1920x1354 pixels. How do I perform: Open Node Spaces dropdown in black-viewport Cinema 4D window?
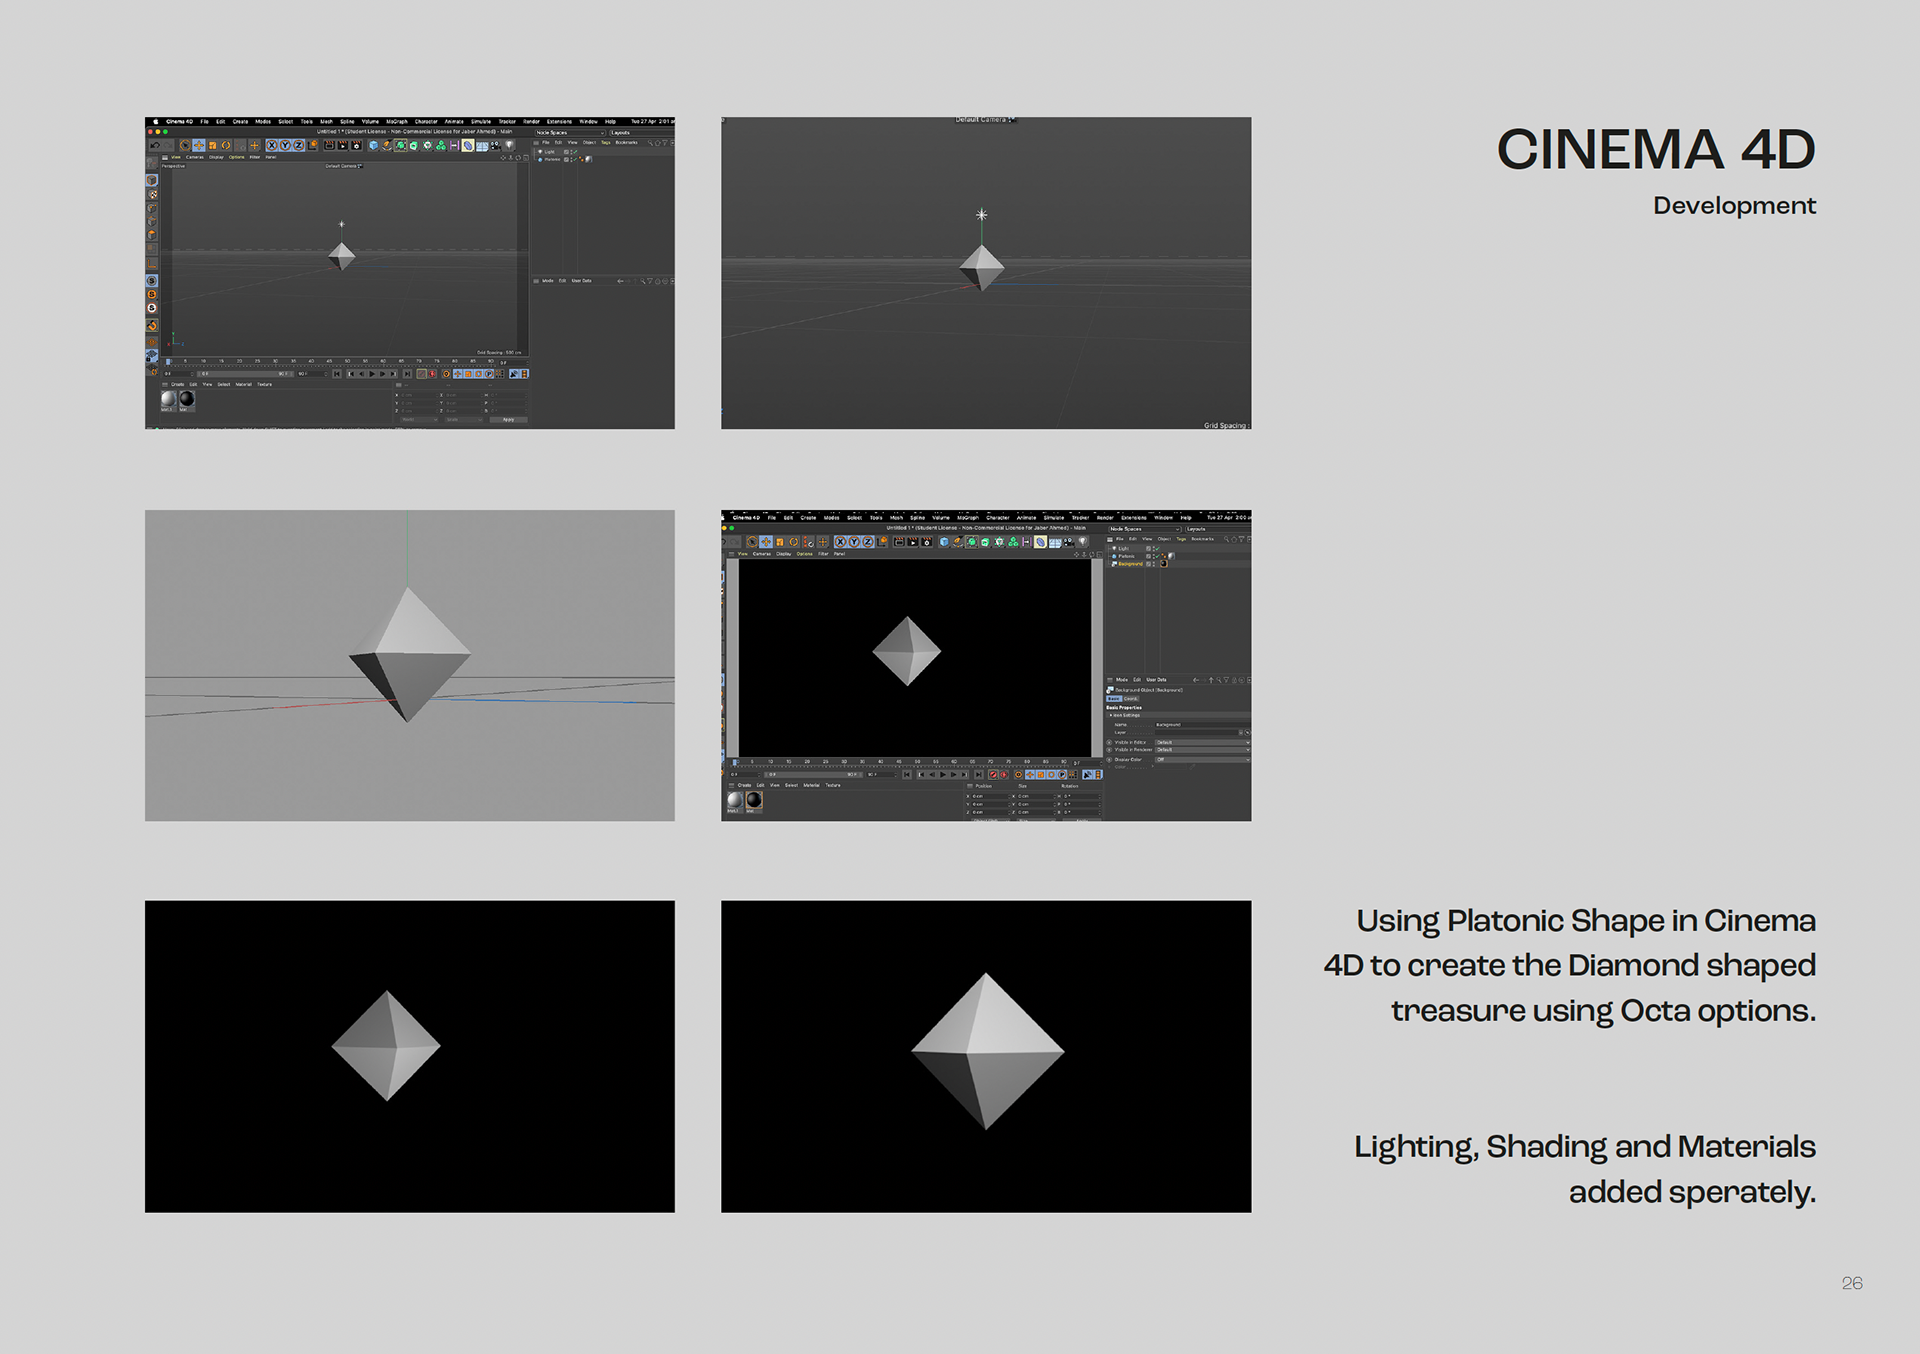click(1145, 529)
